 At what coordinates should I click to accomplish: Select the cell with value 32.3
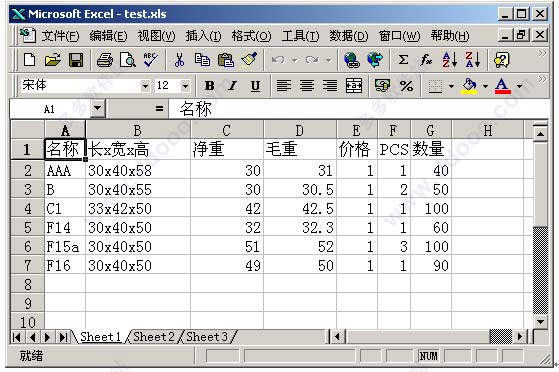pyautogui.click(x=299, y=228)
